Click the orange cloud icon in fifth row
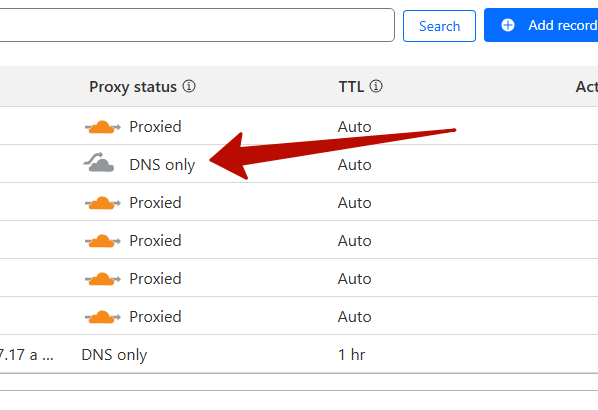This screenshot has height=410, width=598. click(x=102, y=279)
